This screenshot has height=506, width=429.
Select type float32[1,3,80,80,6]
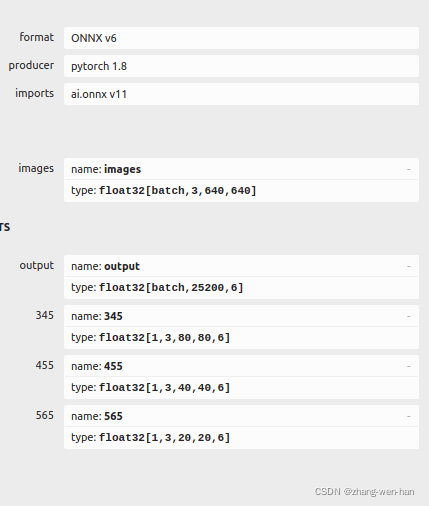151,337
